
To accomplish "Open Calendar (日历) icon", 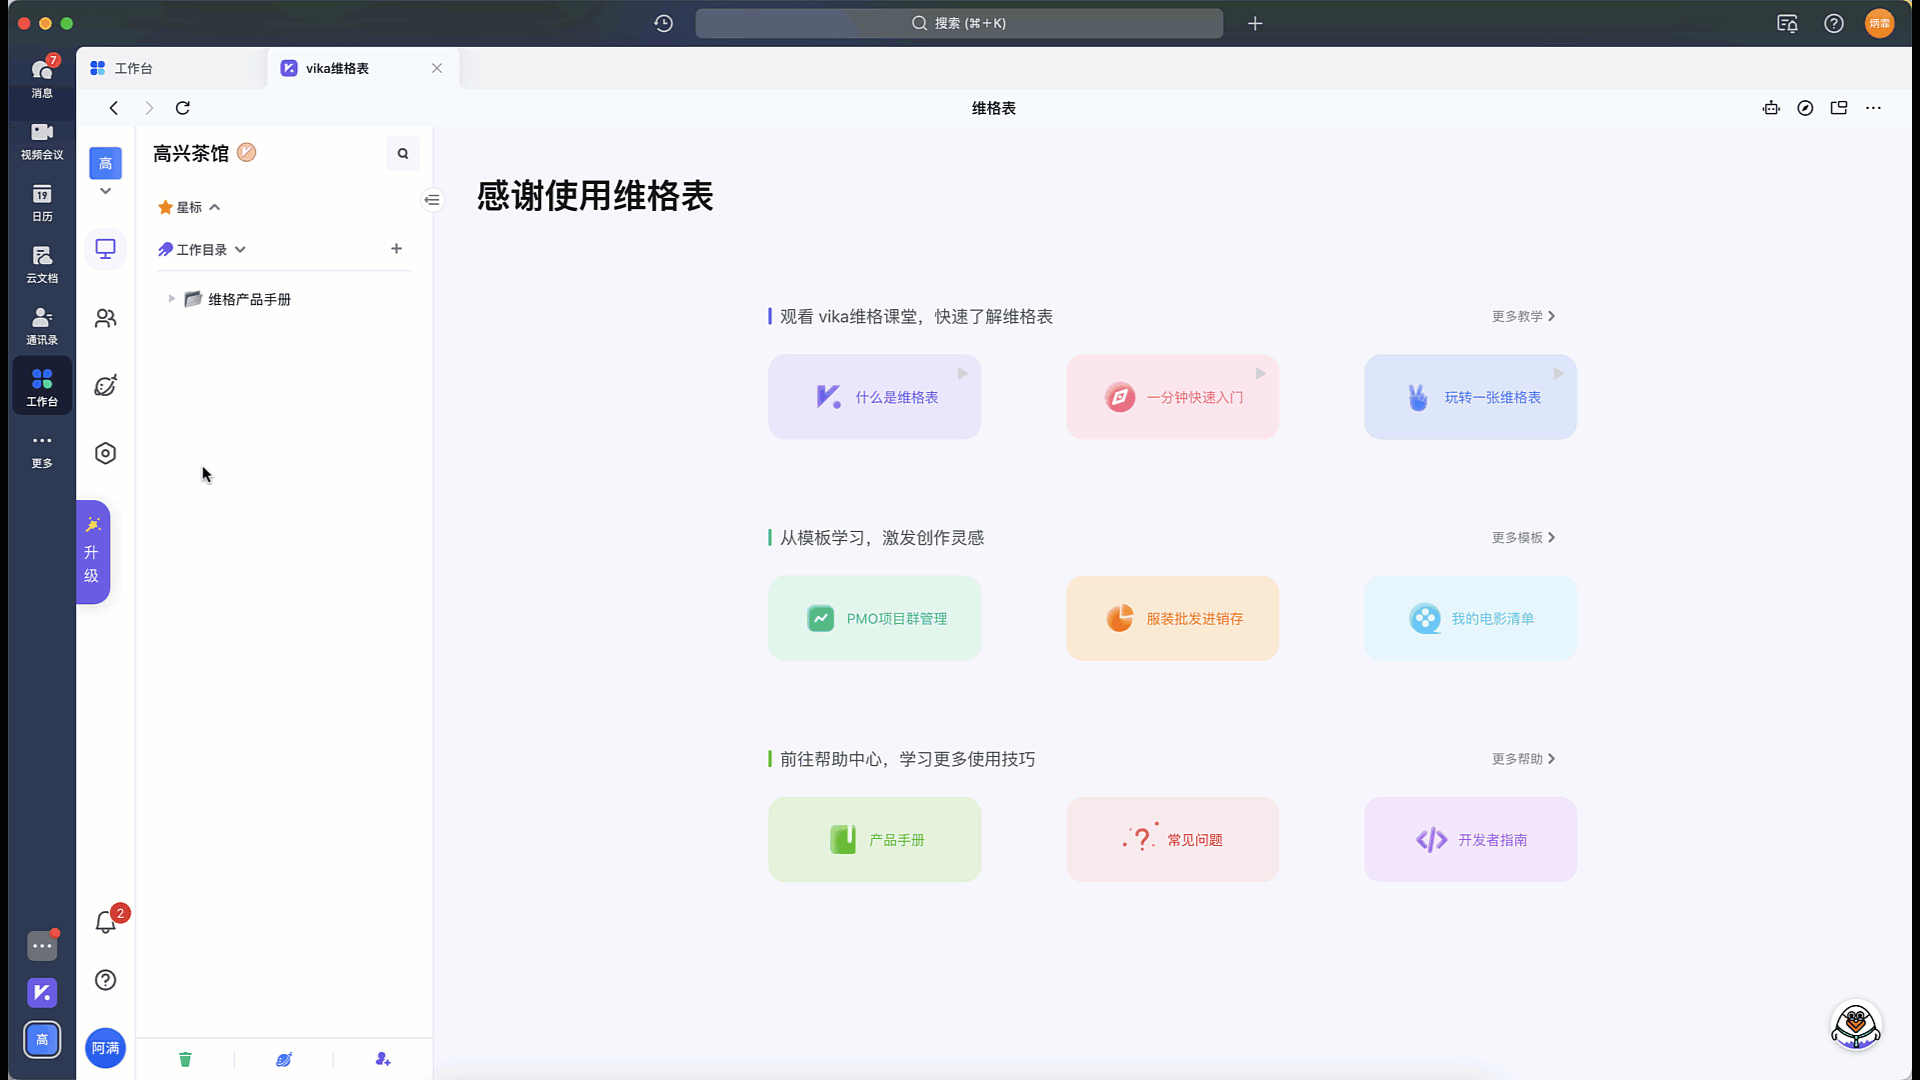I will (x=42, y=203).
